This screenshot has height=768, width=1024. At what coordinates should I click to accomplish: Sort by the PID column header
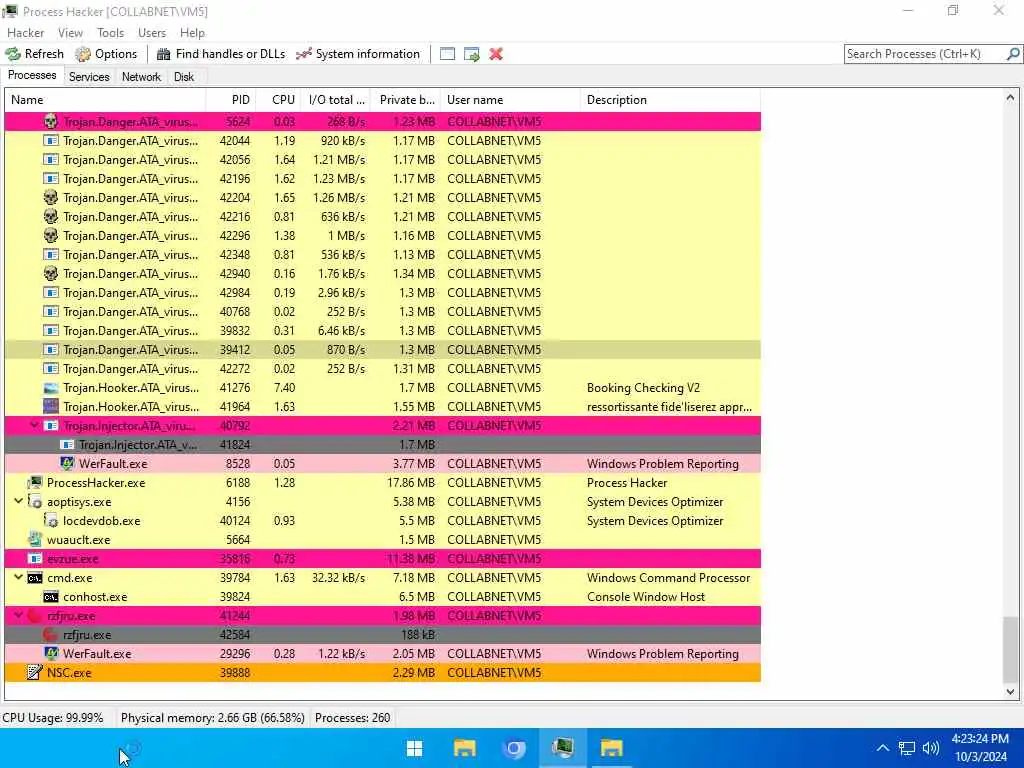click(x=231, y=100)
